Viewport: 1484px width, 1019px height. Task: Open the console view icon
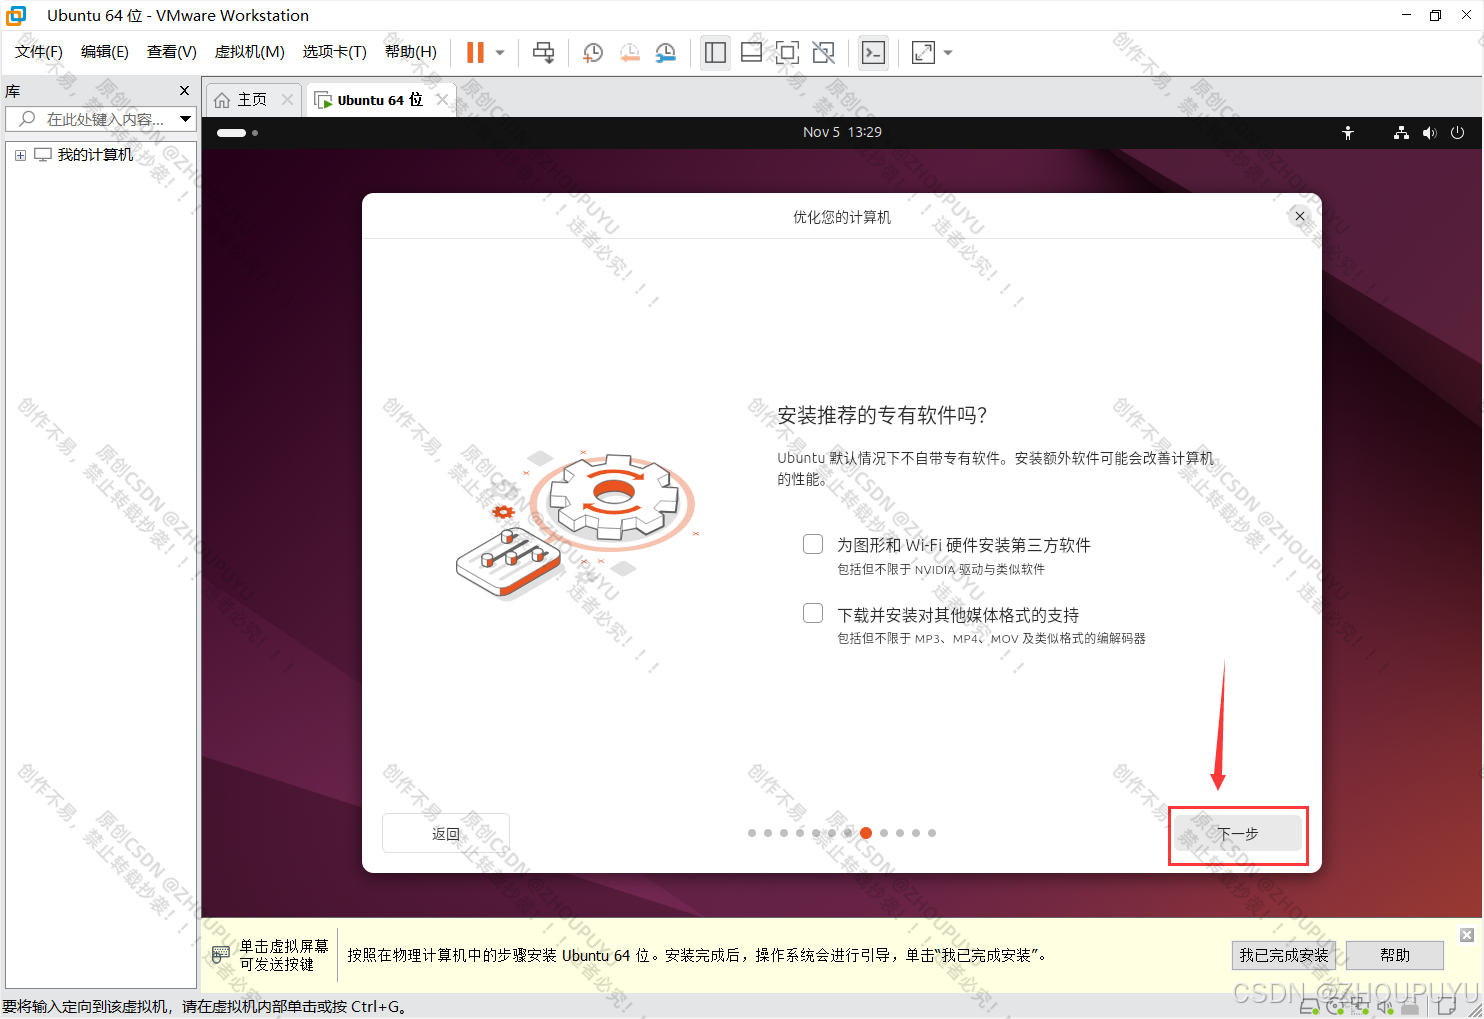point(873,53)
